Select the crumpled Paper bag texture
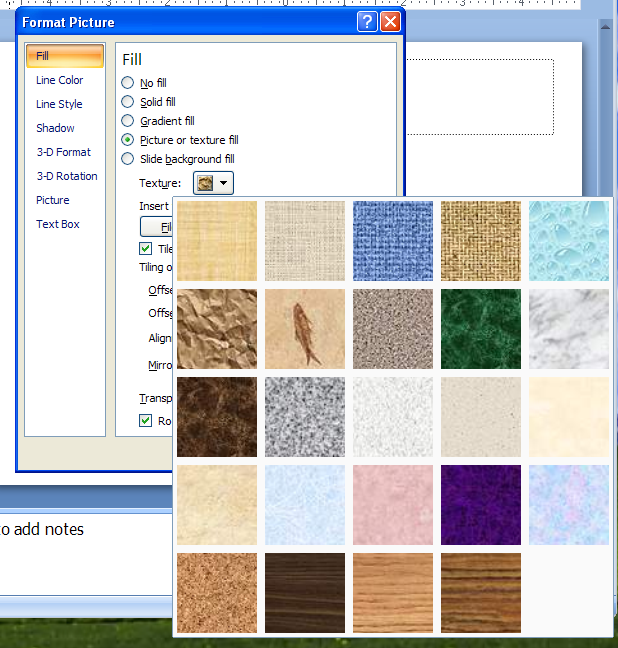 (217, 329)
